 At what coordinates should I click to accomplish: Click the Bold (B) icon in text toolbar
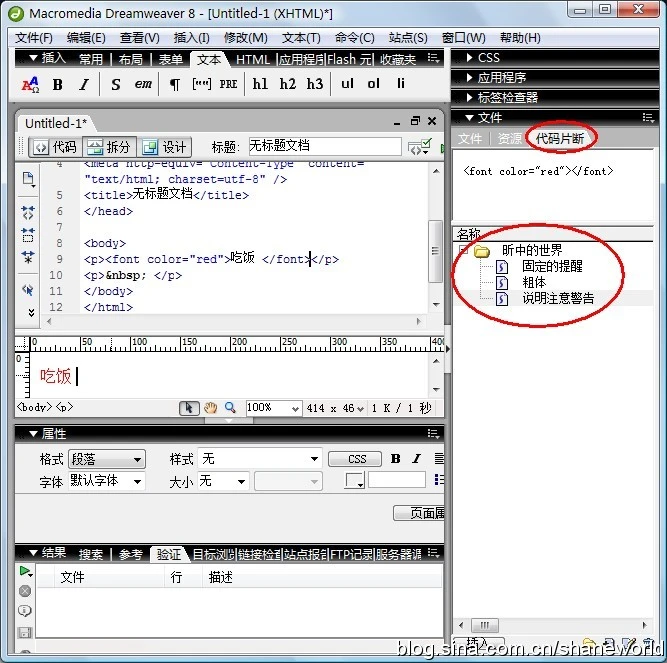tap(57, 85)
